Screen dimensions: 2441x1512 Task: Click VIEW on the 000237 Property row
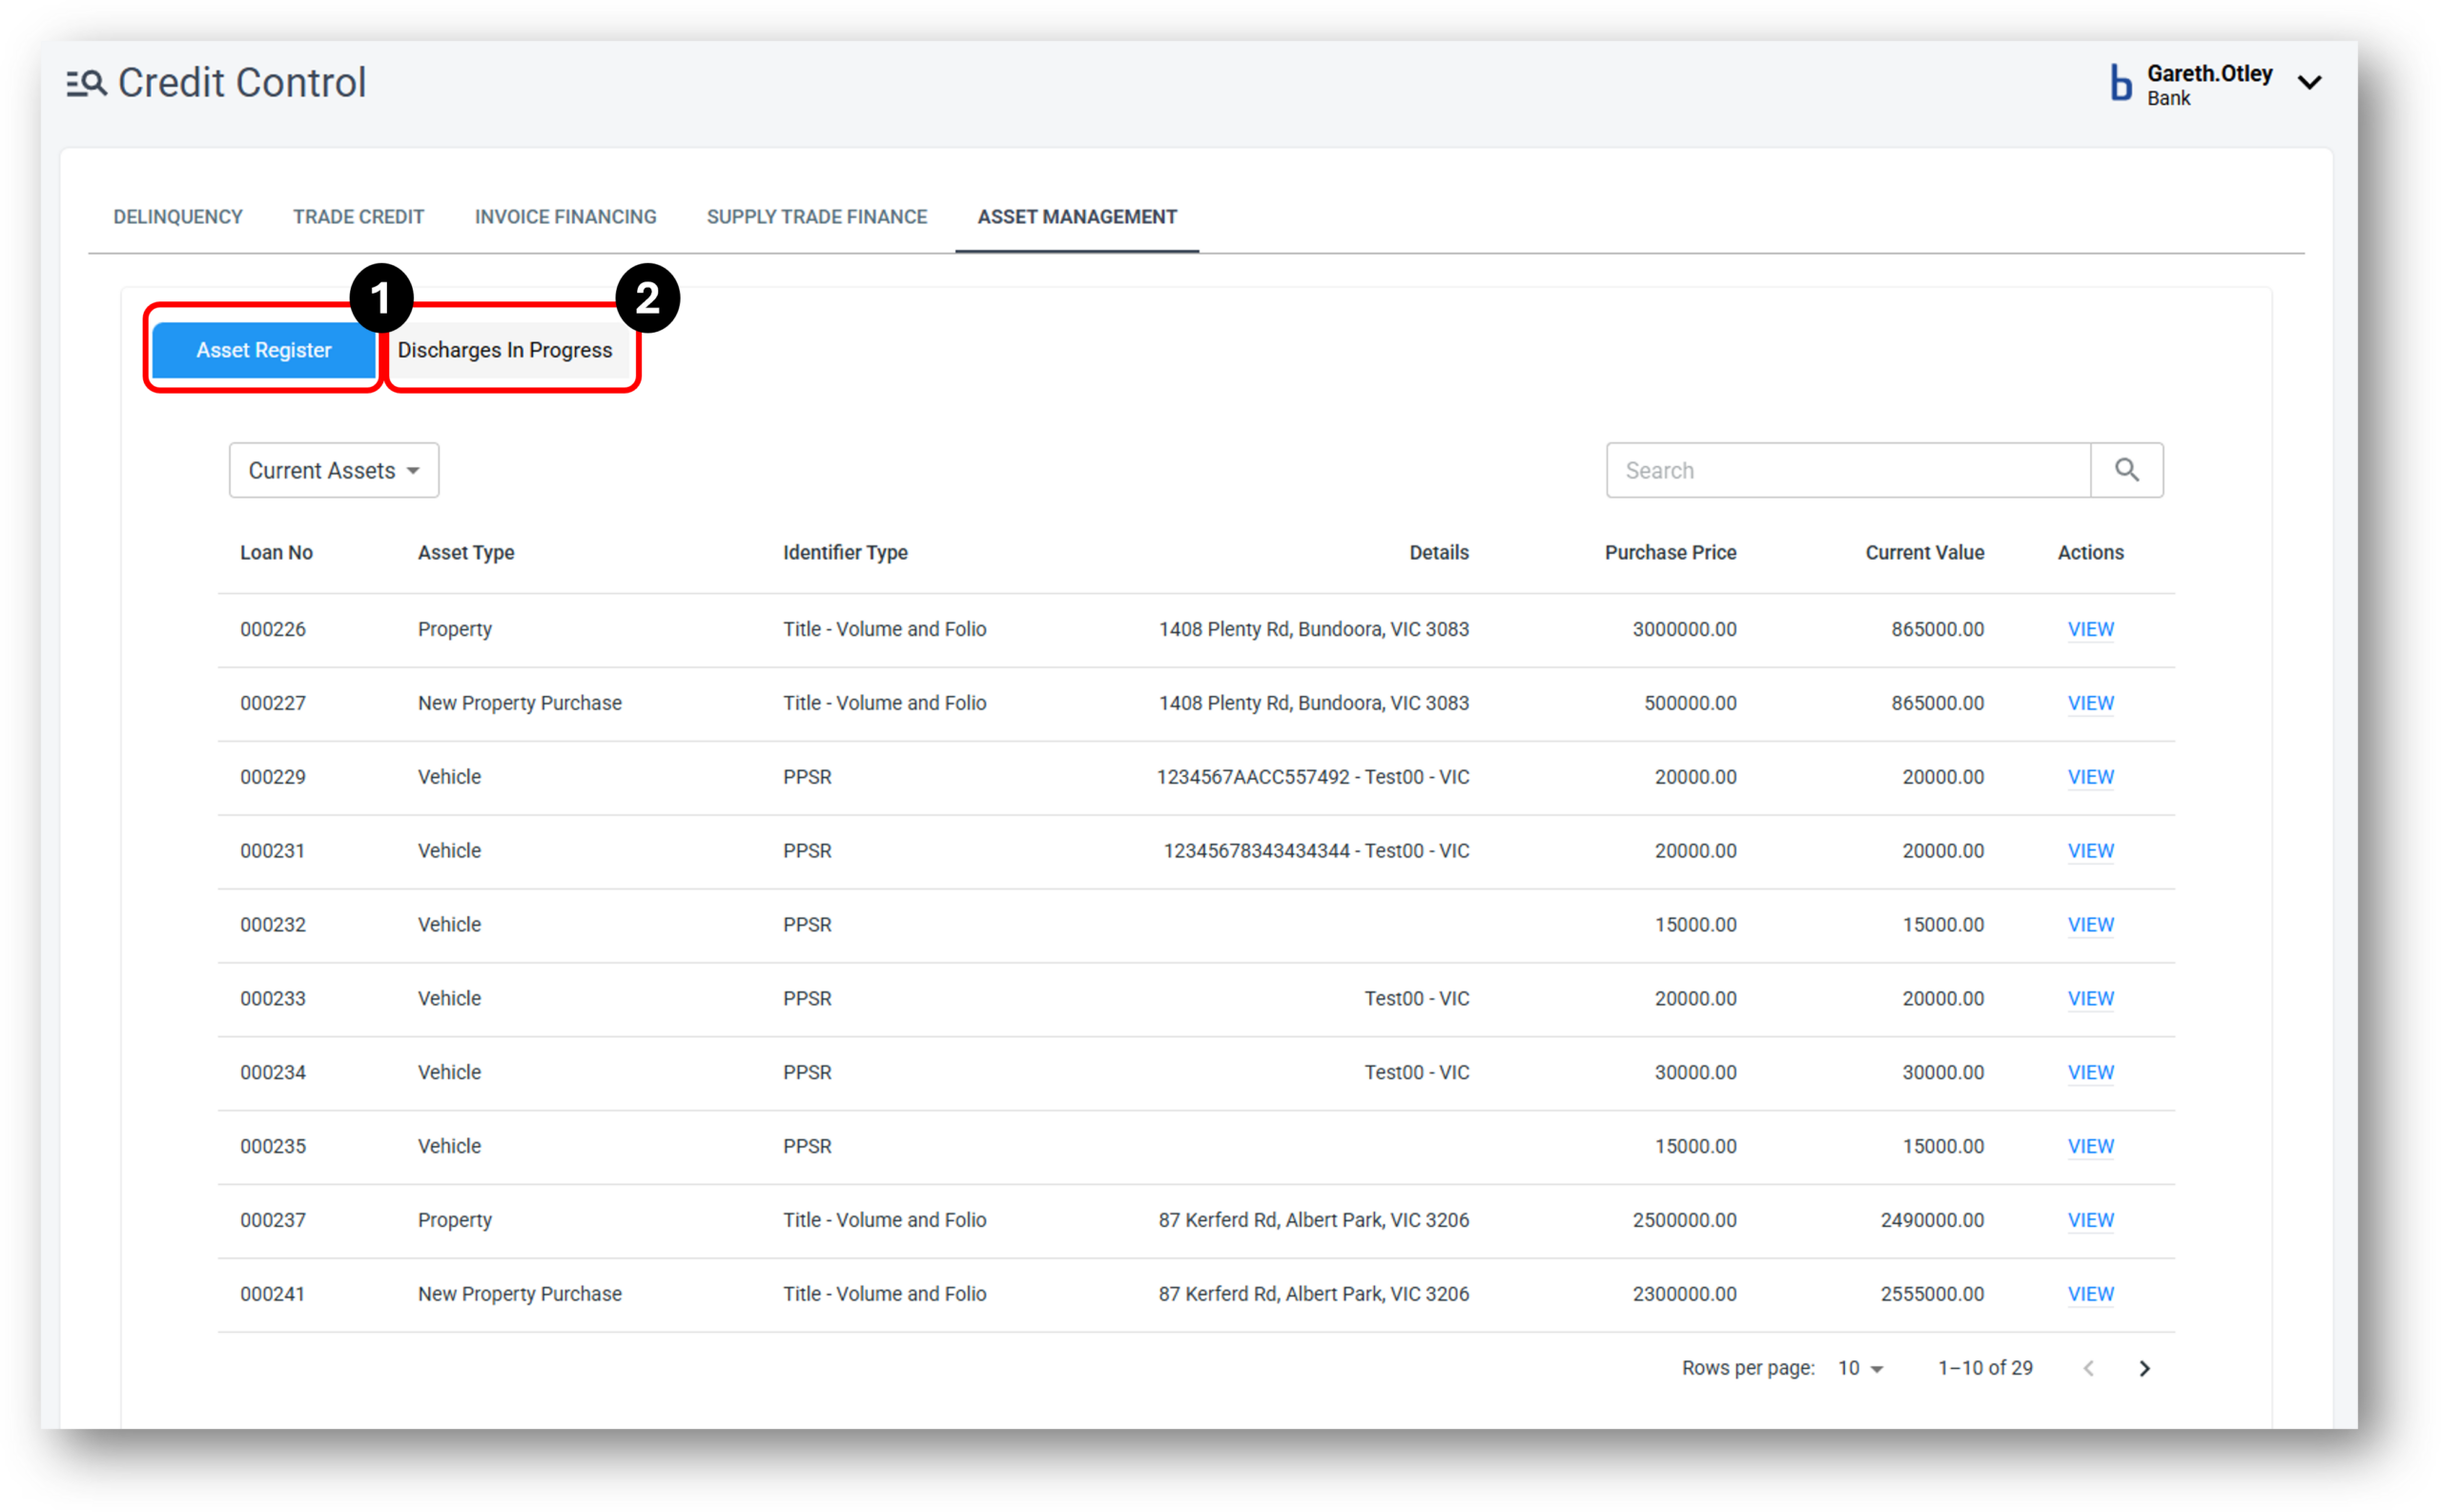coord(2090,1219)
